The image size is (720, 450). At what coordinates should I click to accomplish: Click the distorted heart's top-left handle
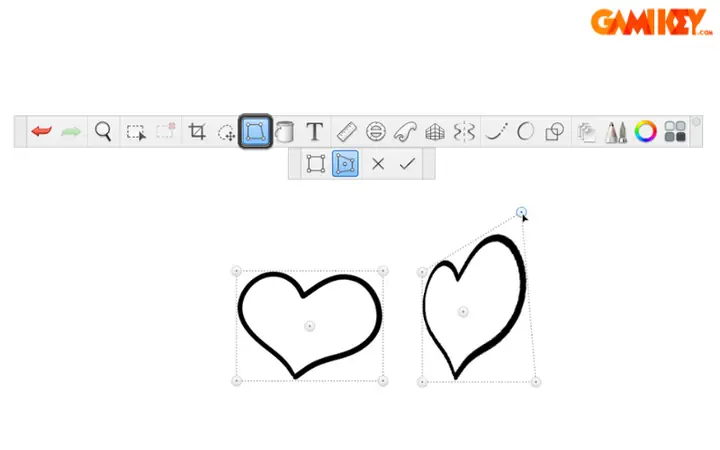(x=422, y=272)
